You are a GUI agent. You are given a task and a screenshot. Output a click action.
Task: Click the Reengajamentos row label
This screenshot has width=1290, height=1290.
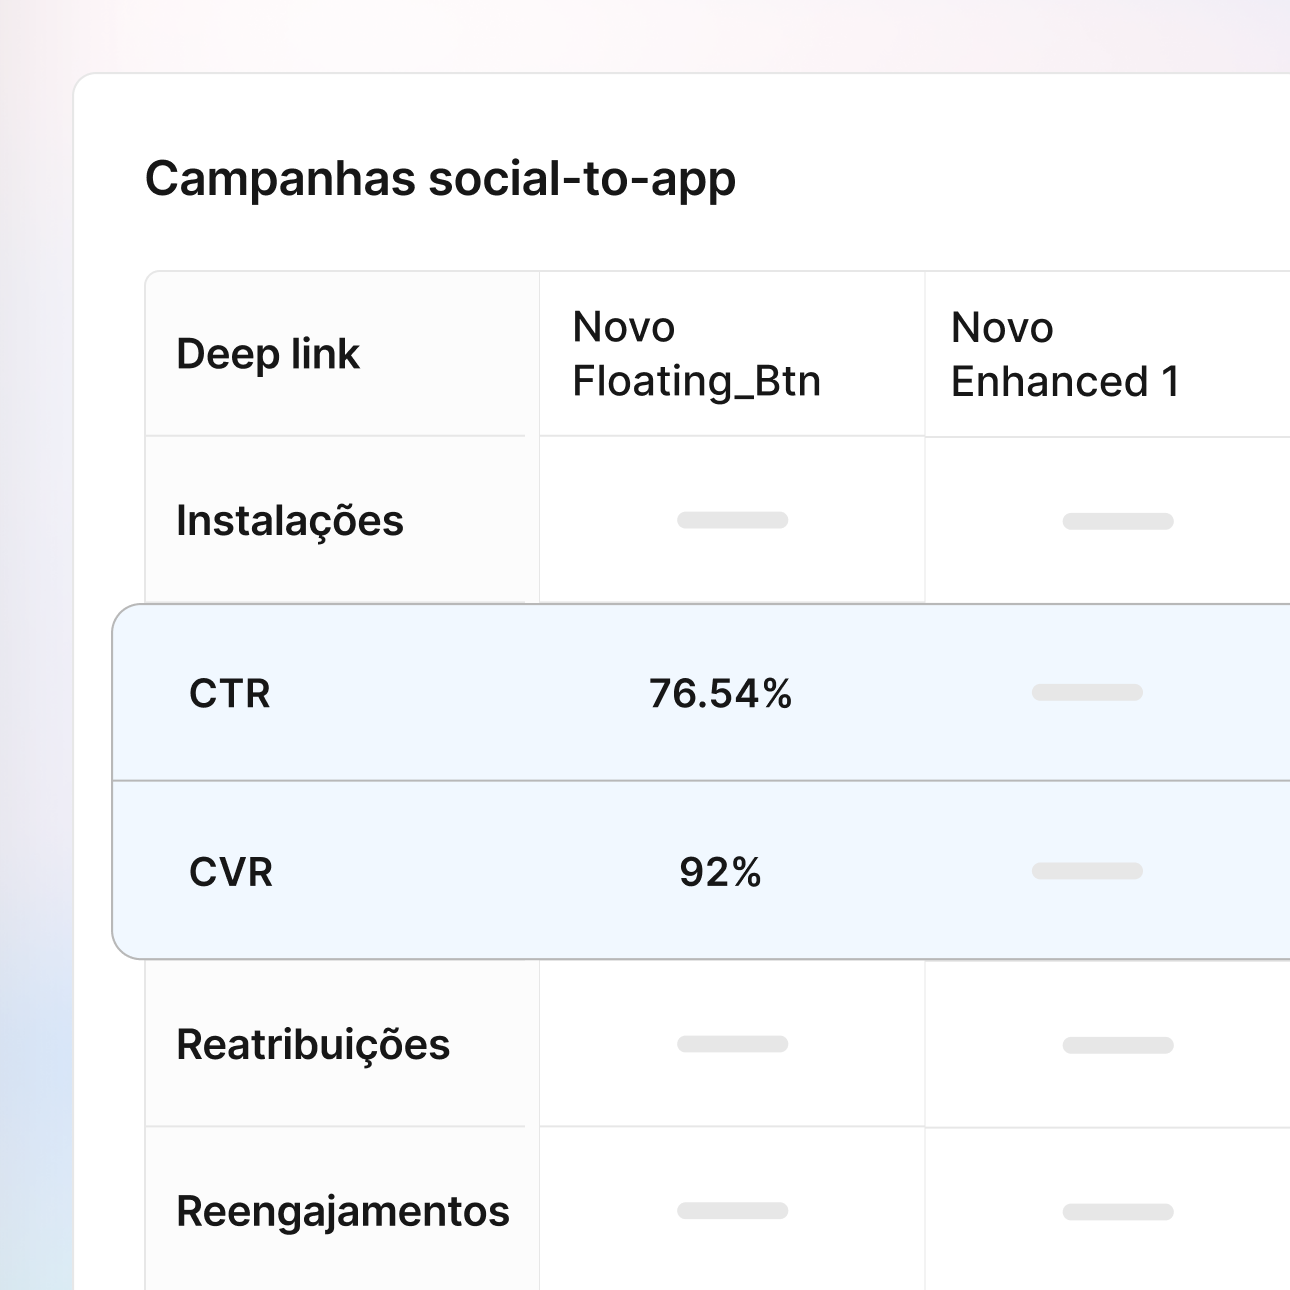343,1211
